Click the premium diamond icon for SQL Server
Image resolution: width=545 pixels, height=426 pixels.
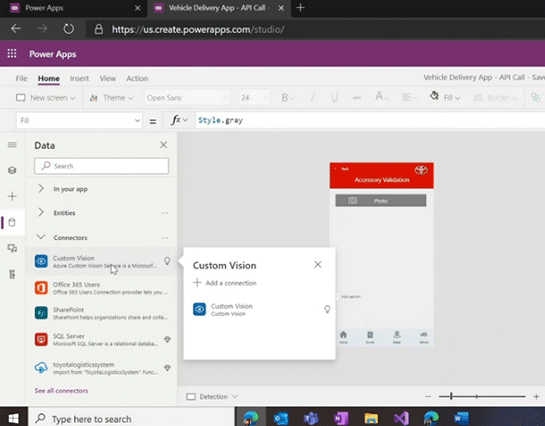tap(167, 339)
